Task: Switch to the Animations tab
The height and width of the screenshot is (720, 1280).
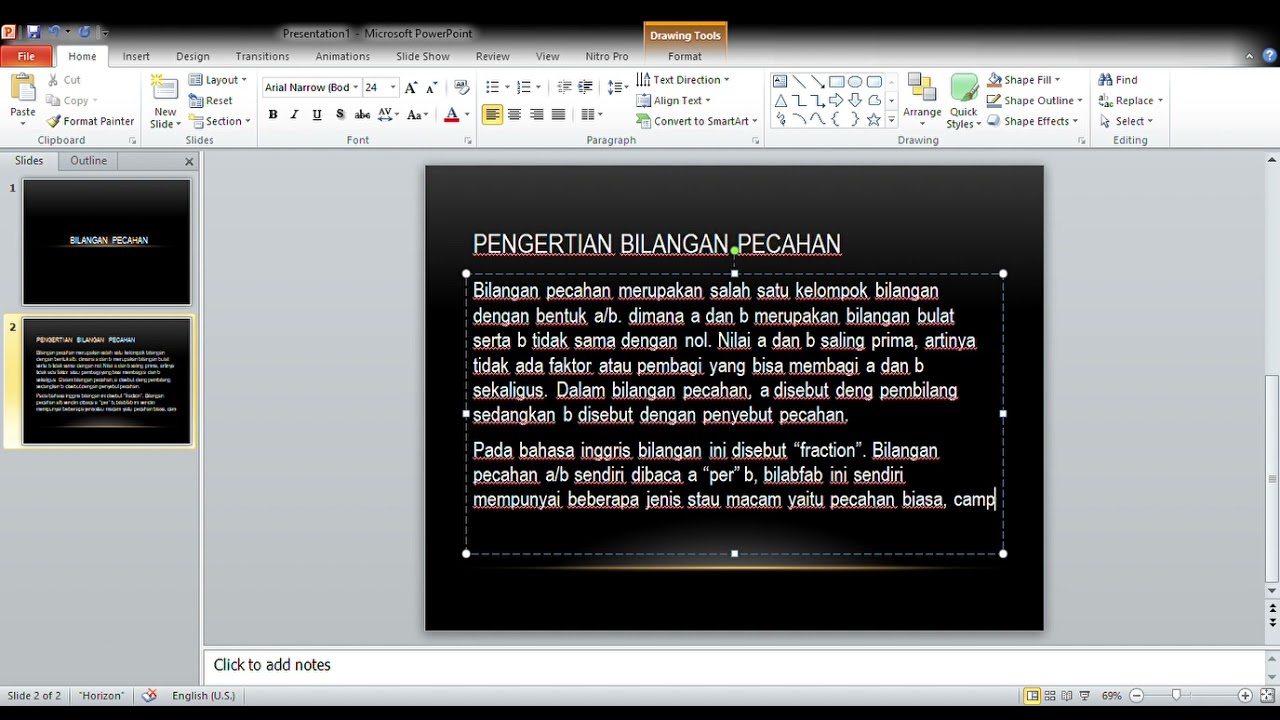Action: point(342,57)
